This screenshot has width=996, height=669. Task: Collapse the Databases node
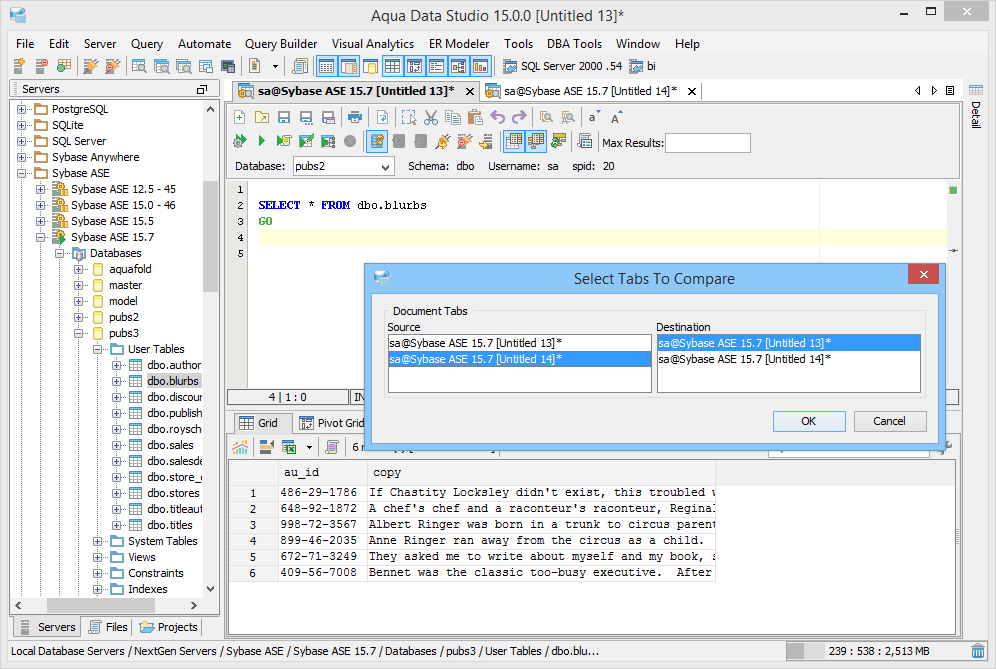coord(60,253)
